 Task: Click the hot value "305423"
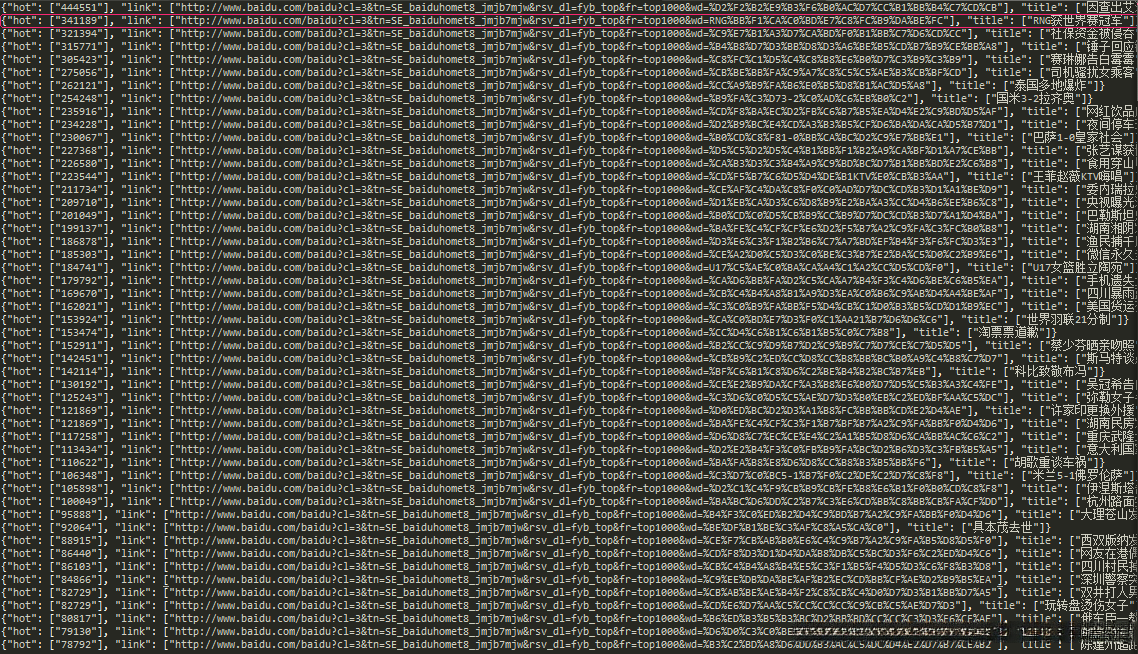pos(80,60)
